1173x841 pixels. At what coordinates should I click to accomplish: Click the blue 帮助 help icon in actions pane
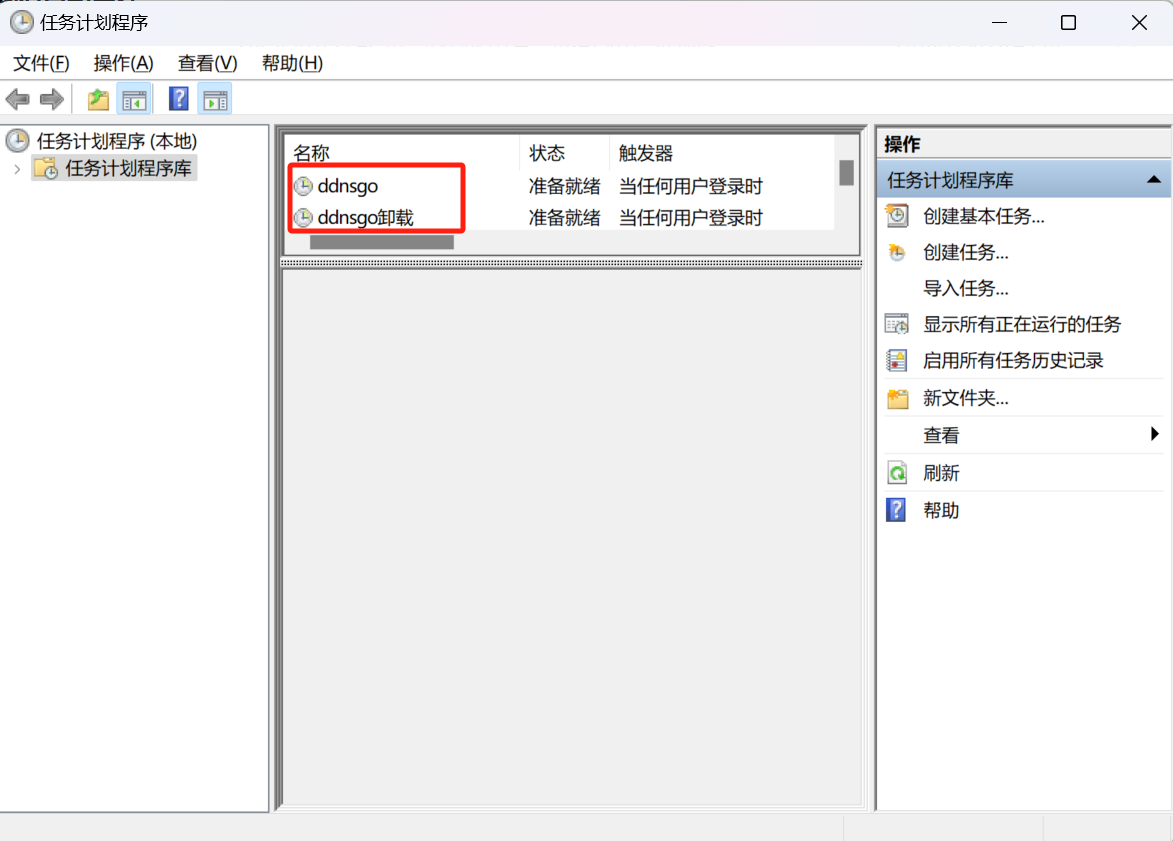(896, 510)
